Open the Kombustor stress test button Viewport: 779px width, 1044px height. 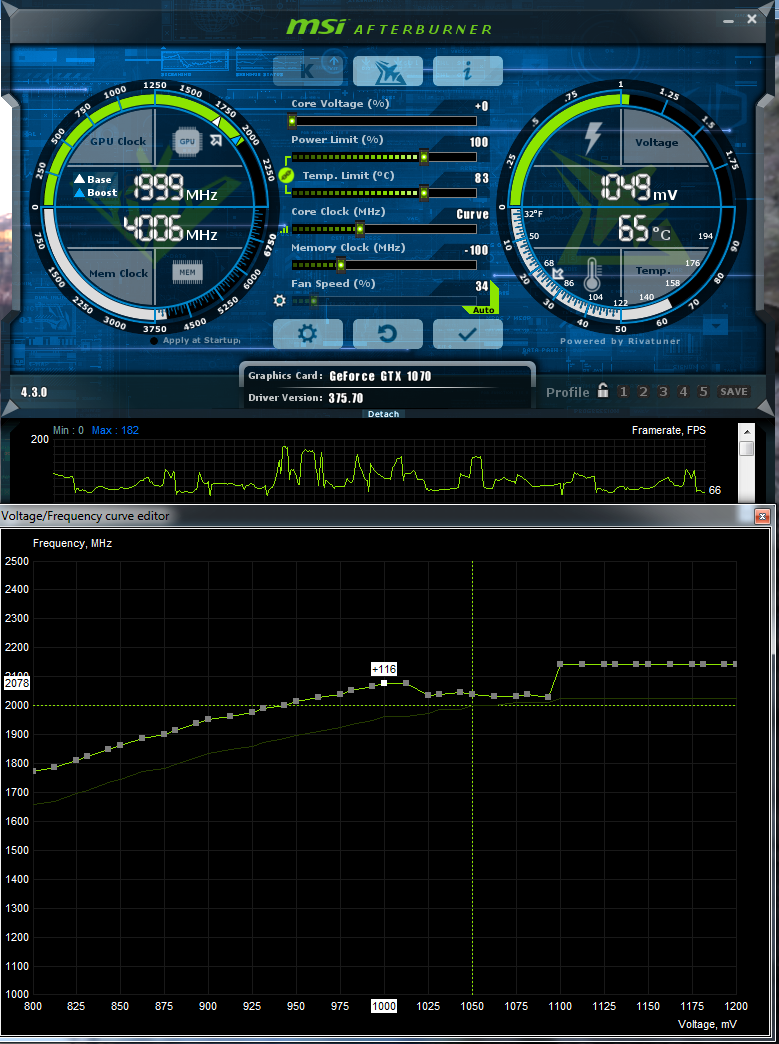pos(308,71)
